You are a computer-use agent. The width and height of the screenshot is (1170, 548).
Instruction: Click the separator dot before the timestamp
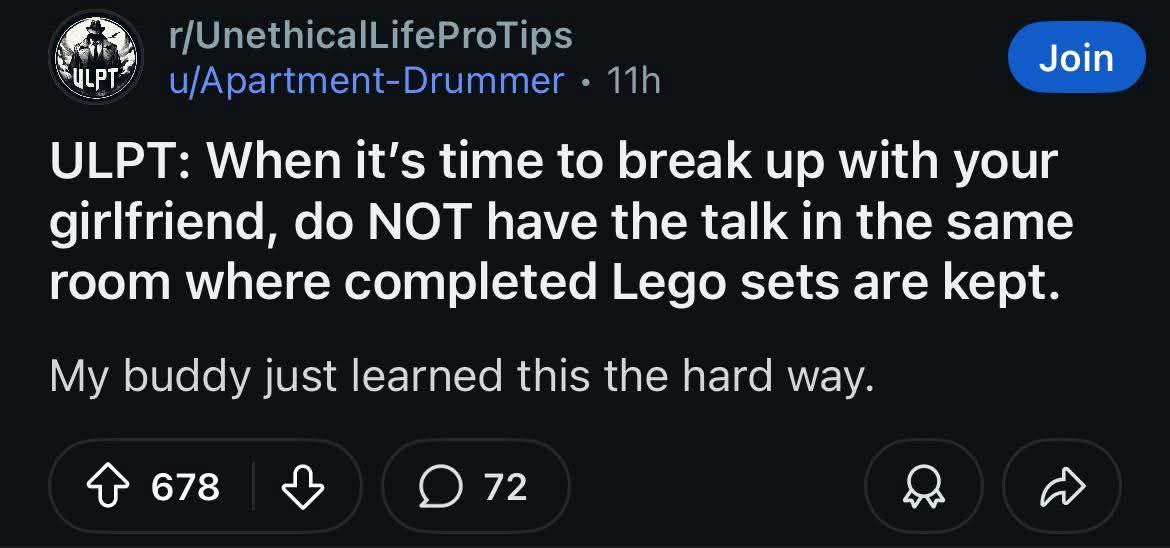coord(586,81)
